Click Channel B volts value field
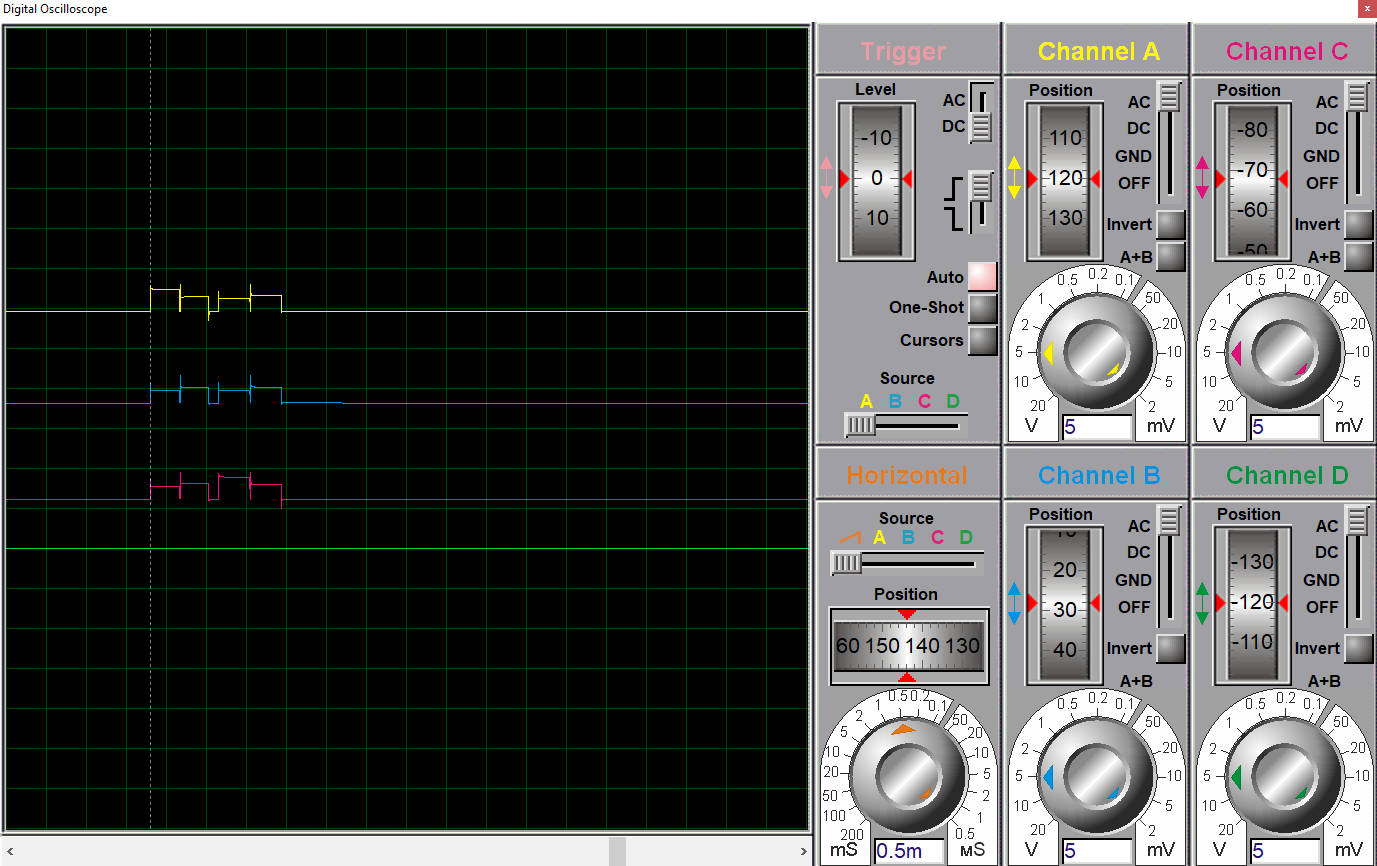Viewport: 1377px width, 866px height. point(1097,851)
